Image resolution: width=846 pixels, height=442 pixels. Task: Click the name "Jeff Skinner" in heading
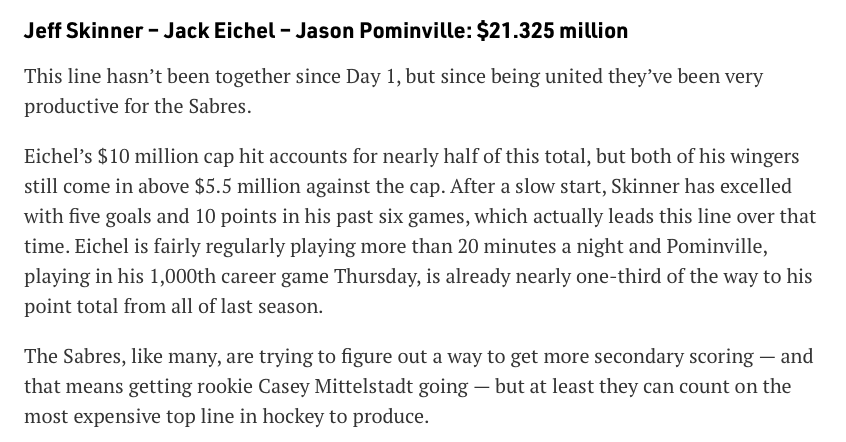(x=83, y=31)
